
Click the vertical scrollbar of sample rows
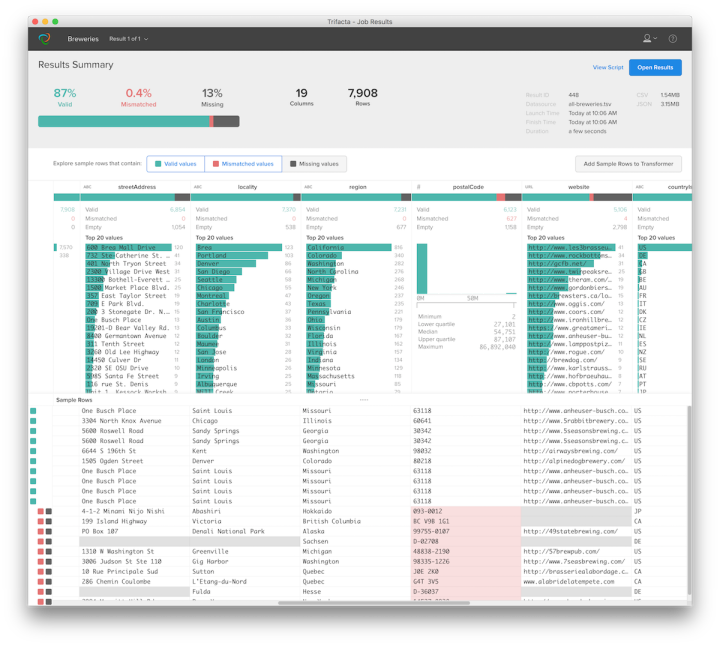(689, 500)
